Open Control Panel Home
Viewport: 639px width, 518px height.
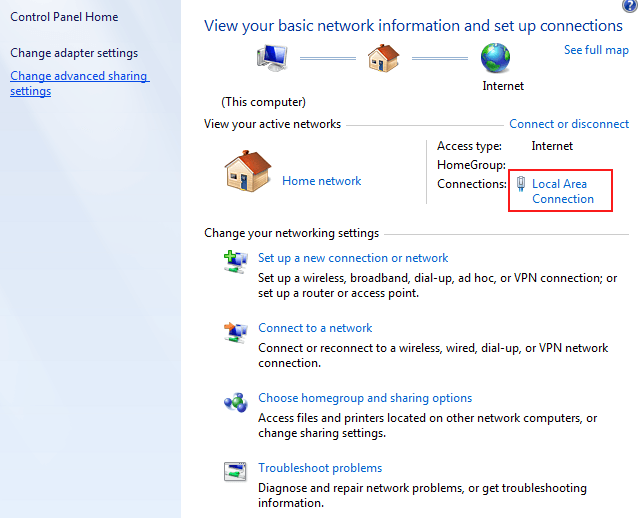[x=64, y=17]
